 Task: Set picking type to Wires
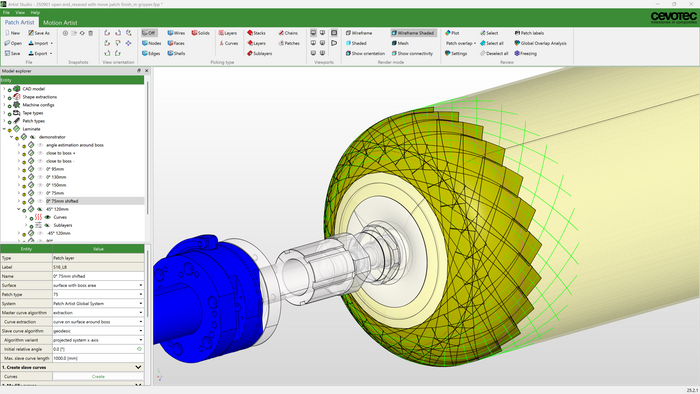point(176,33)
